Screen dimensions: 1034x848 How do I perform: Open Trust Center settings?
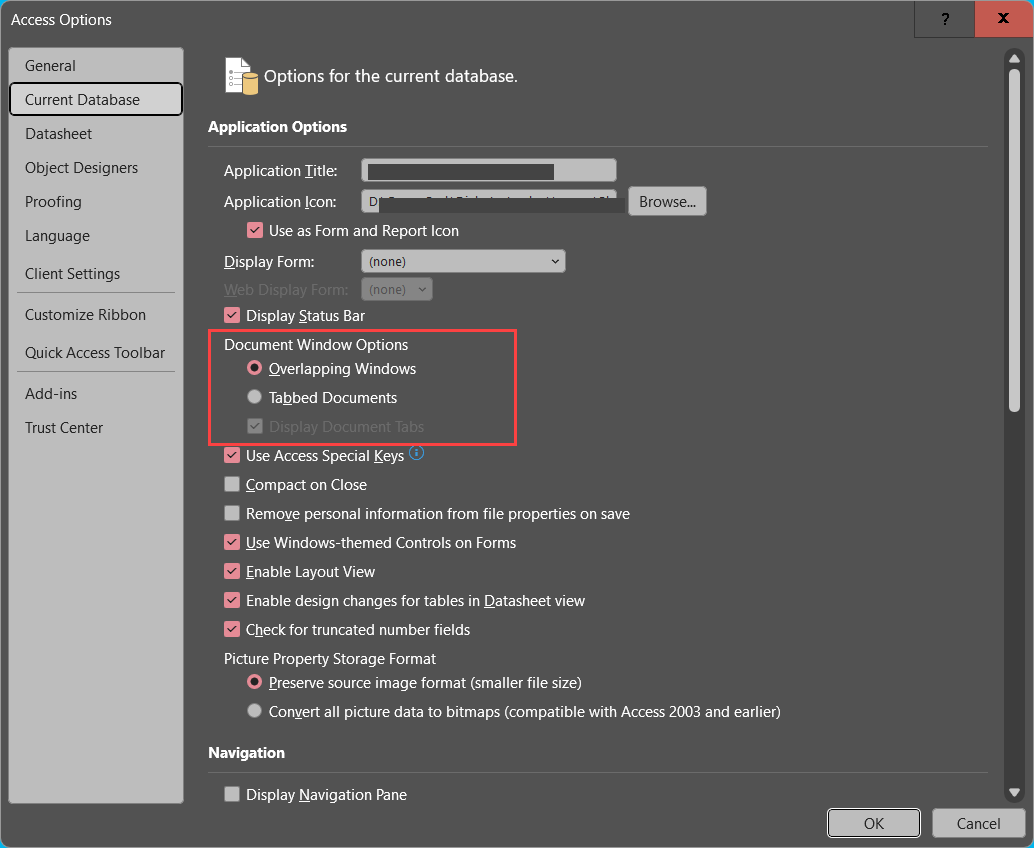pyautogui.click(x=96, y=428)
